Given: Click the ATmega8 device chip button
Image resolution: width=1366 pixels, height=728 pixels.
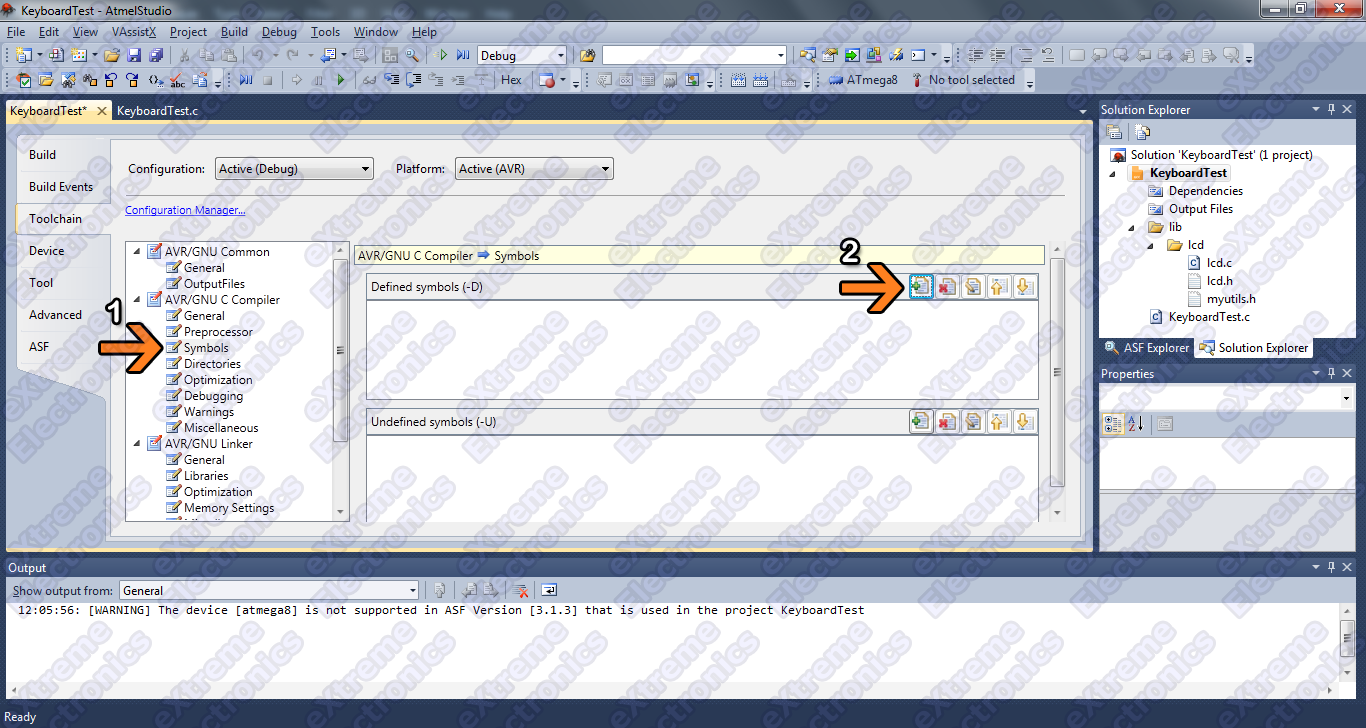Looking at the screenshot, I should 863,80.
